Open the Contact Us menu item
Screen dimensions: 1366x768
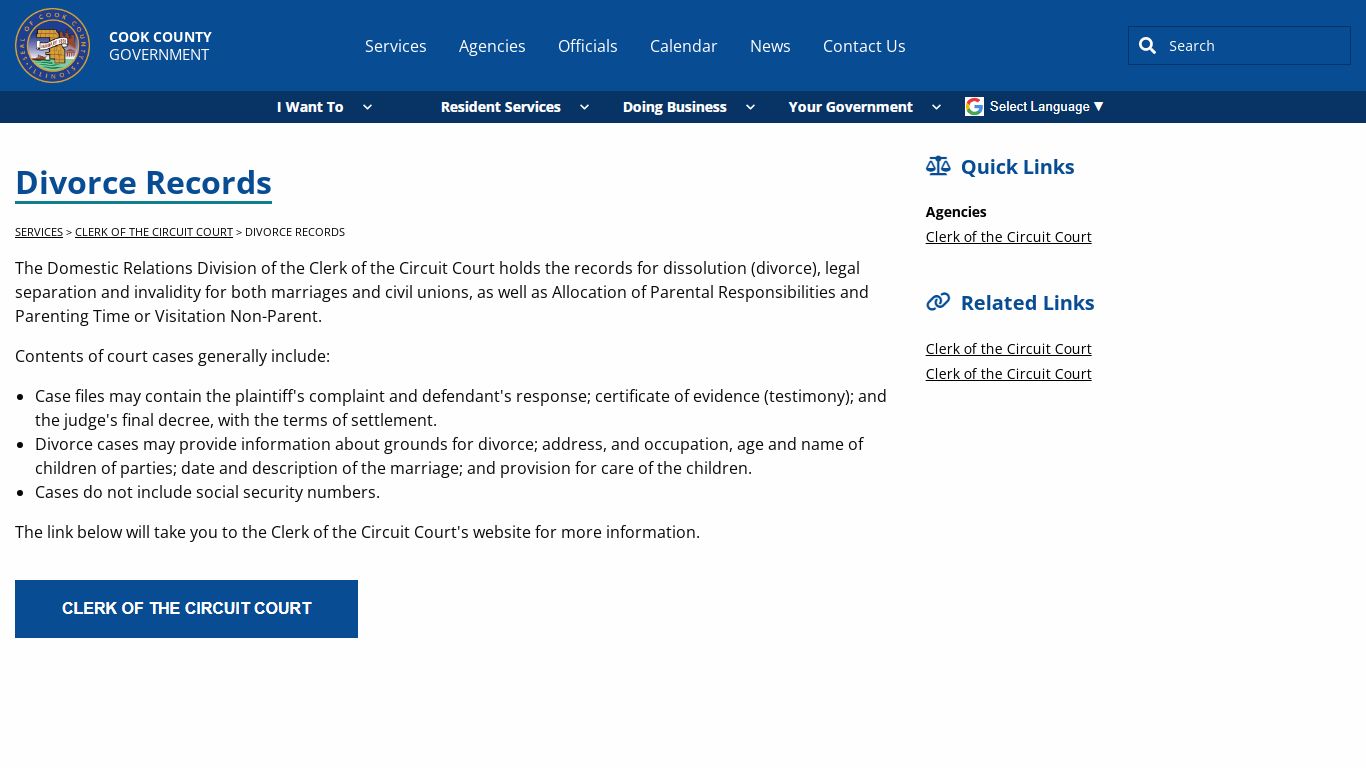click(864, 46)
